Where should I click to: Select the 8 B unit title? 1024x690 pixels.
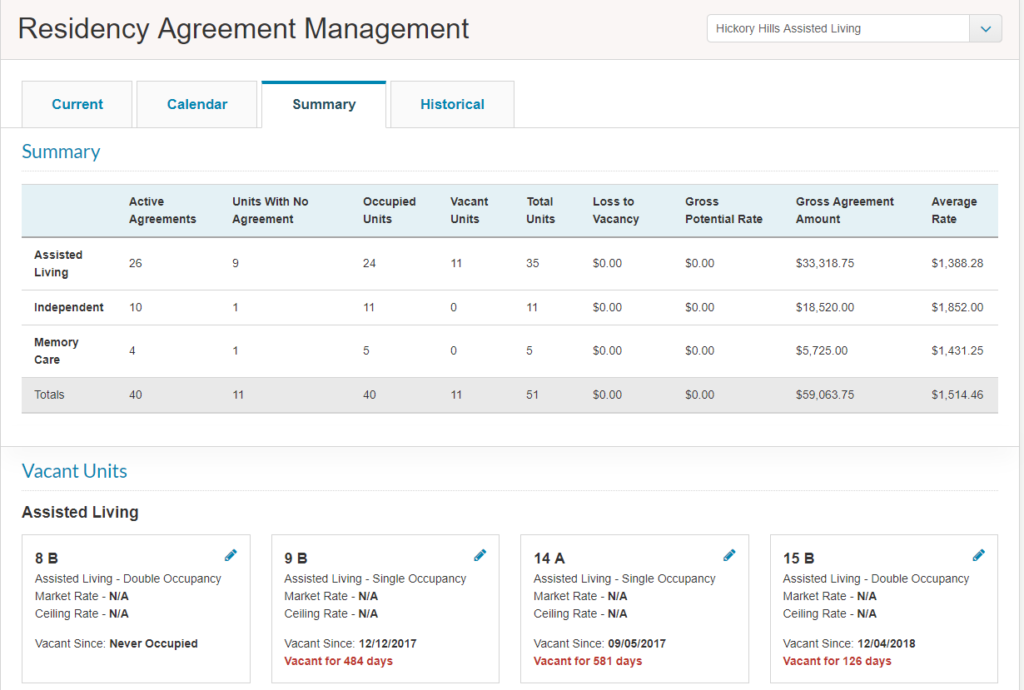pos(46,559)
